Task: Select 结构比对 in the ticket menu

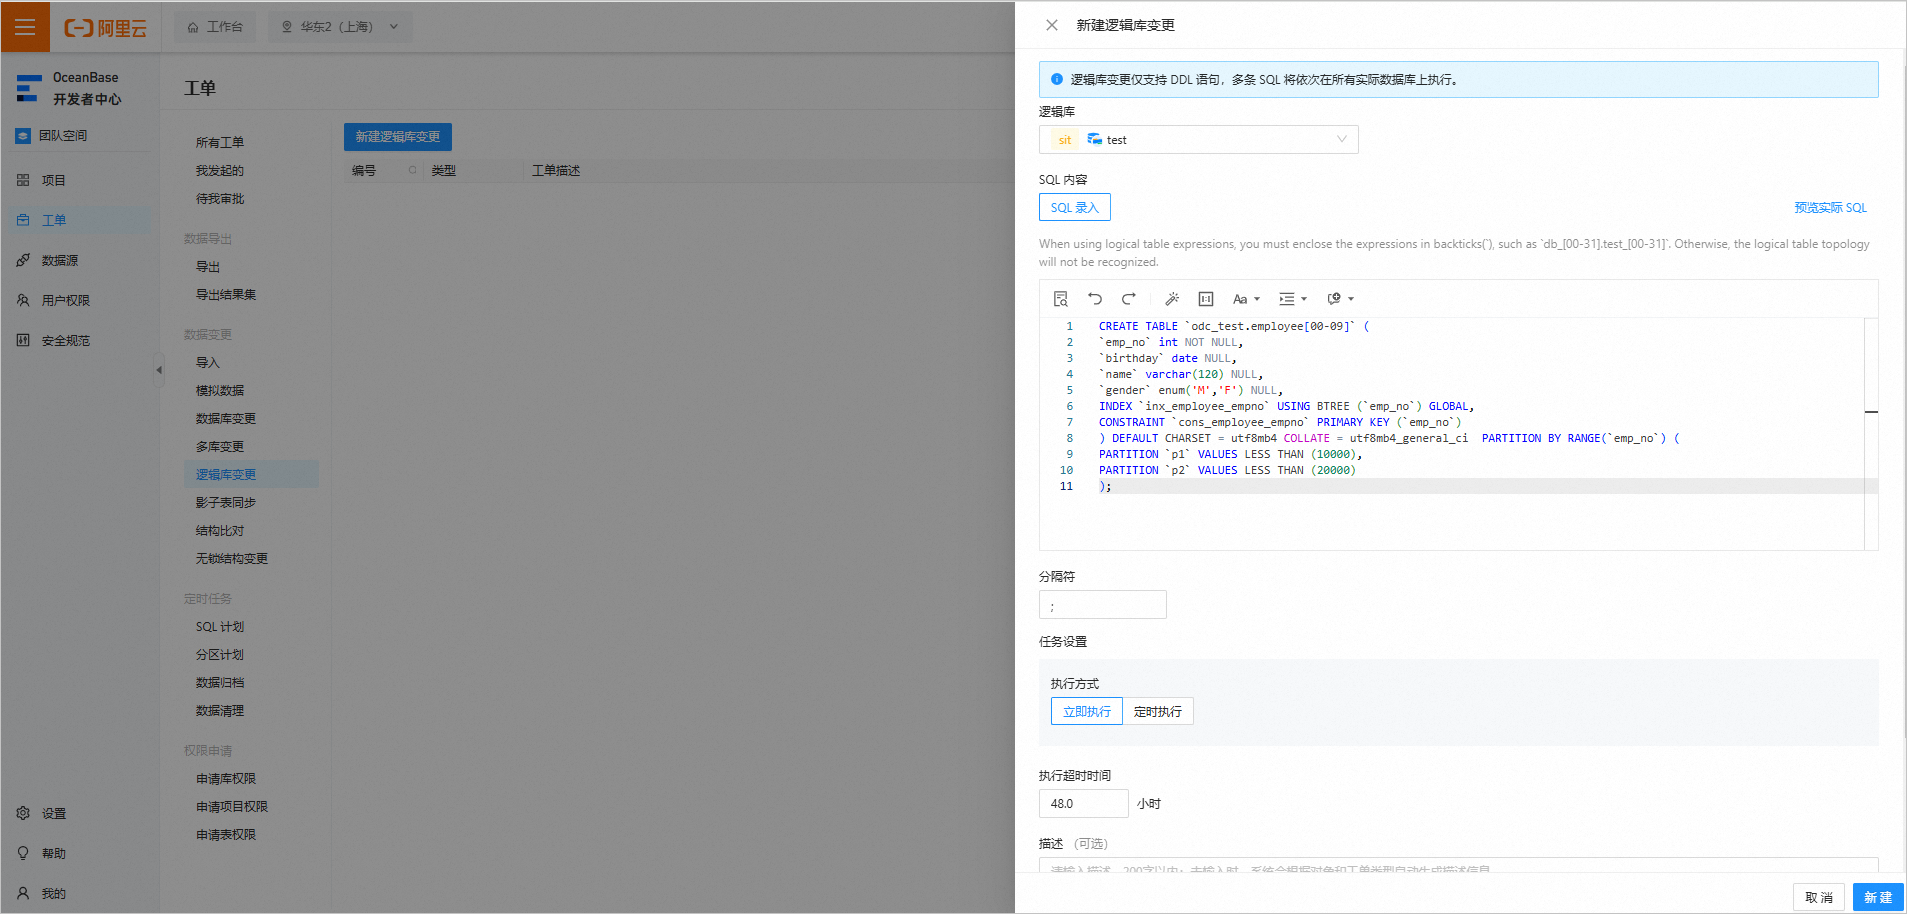Action: click(220, 531)
